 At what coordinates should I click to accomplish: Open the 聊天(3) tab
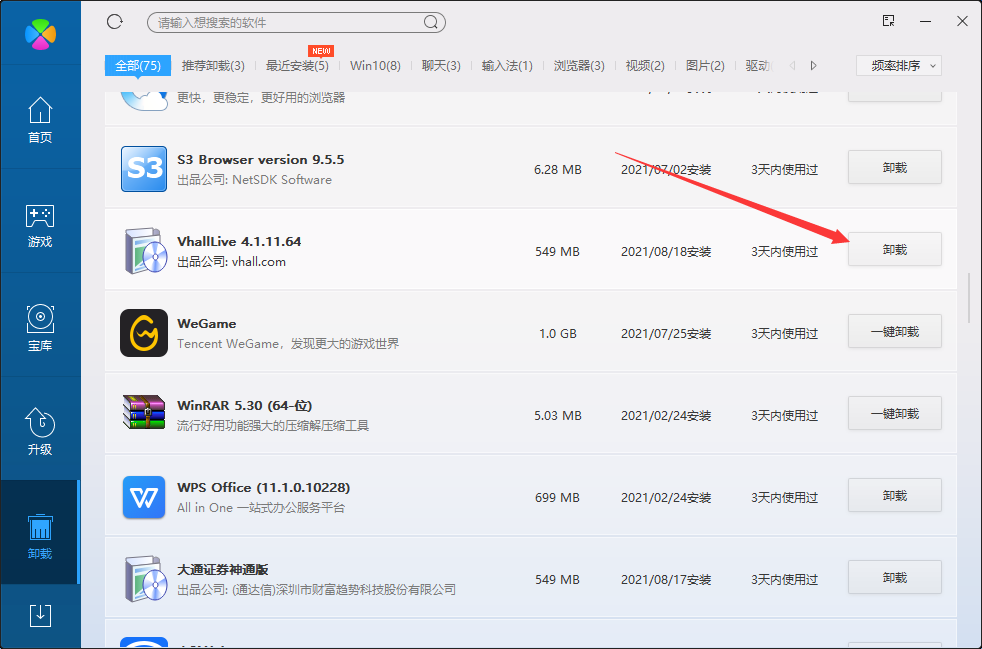click(x=441, y=66)
